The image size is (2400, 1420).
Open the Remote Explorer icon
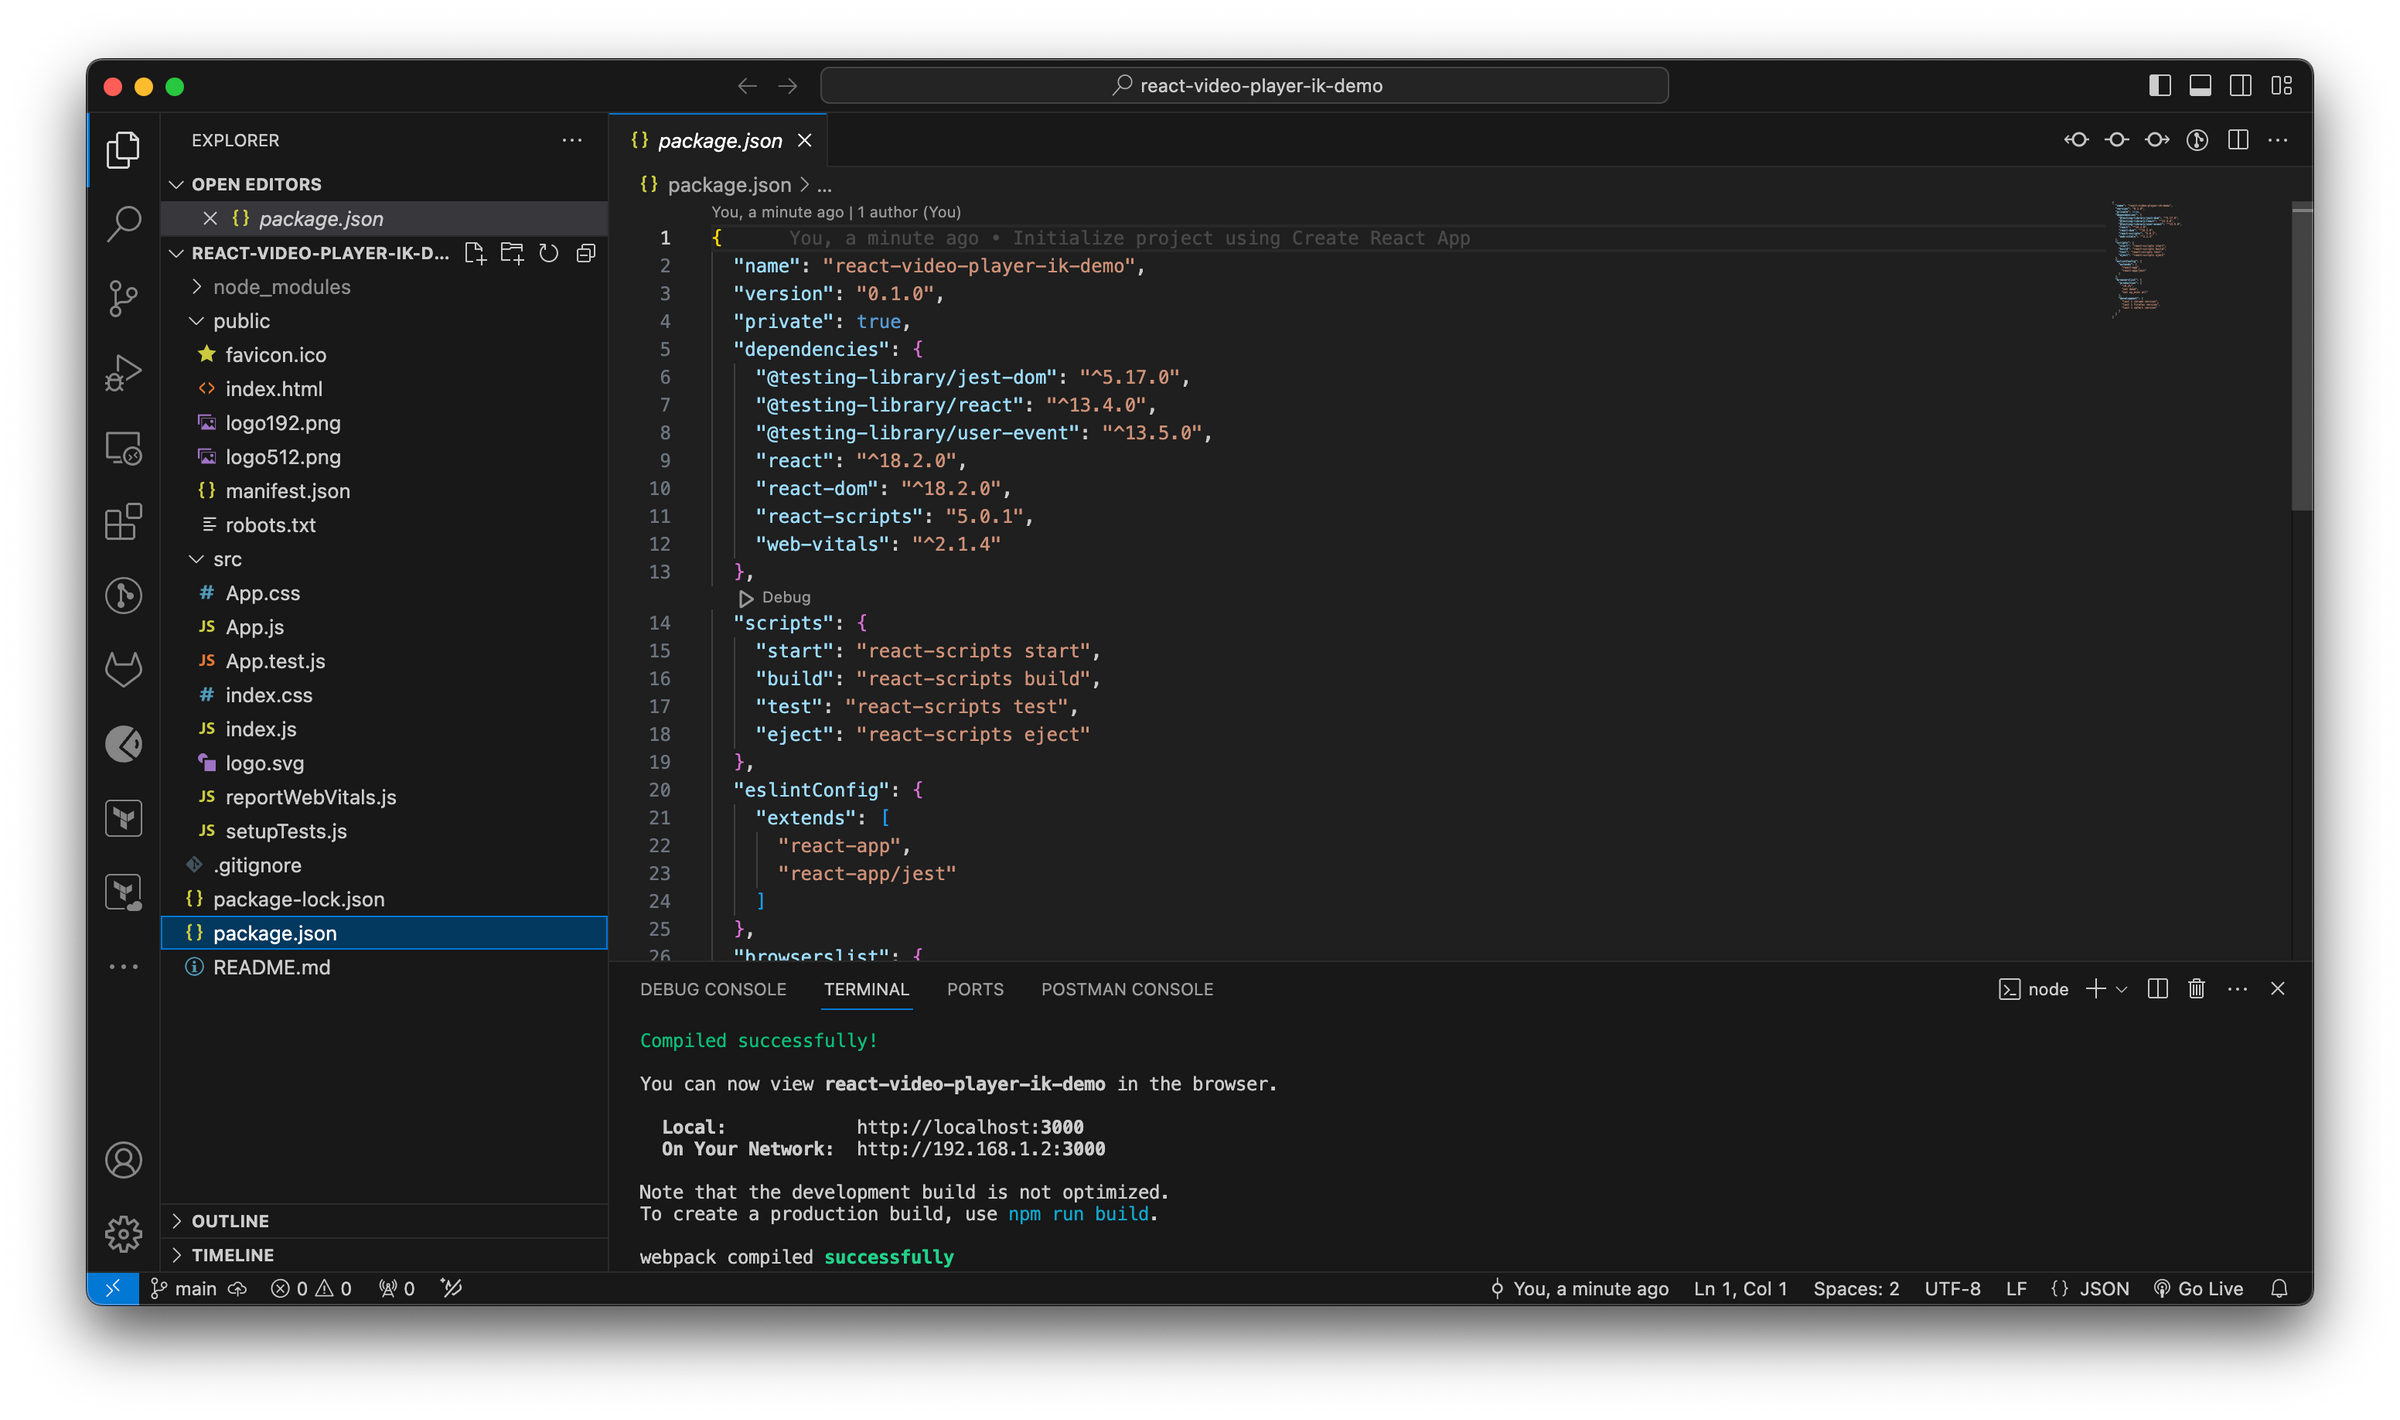123,447
